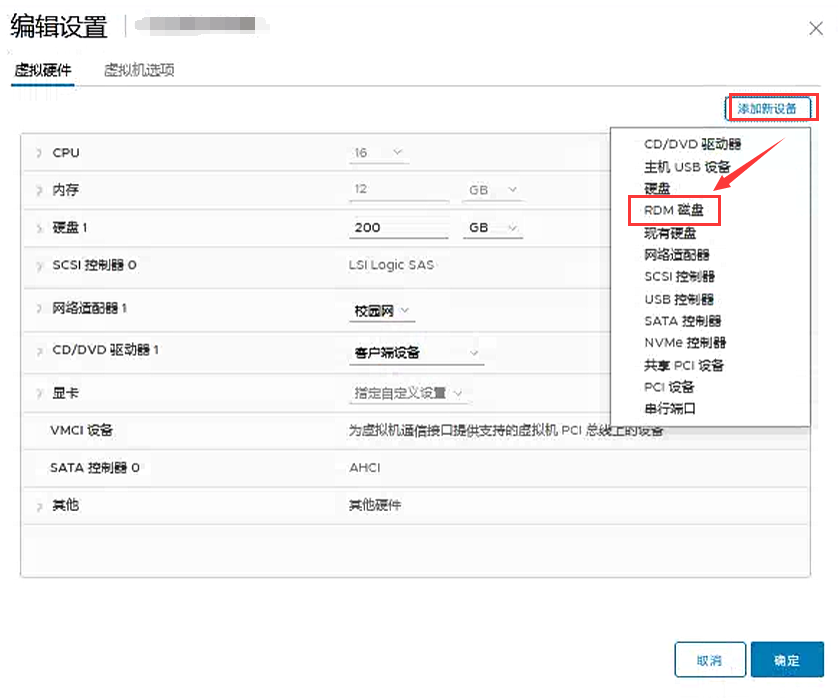Open the memory unit GB dropdown
Image resolution: width=838 pixels, height=698 pixels.
pos(492,190)
